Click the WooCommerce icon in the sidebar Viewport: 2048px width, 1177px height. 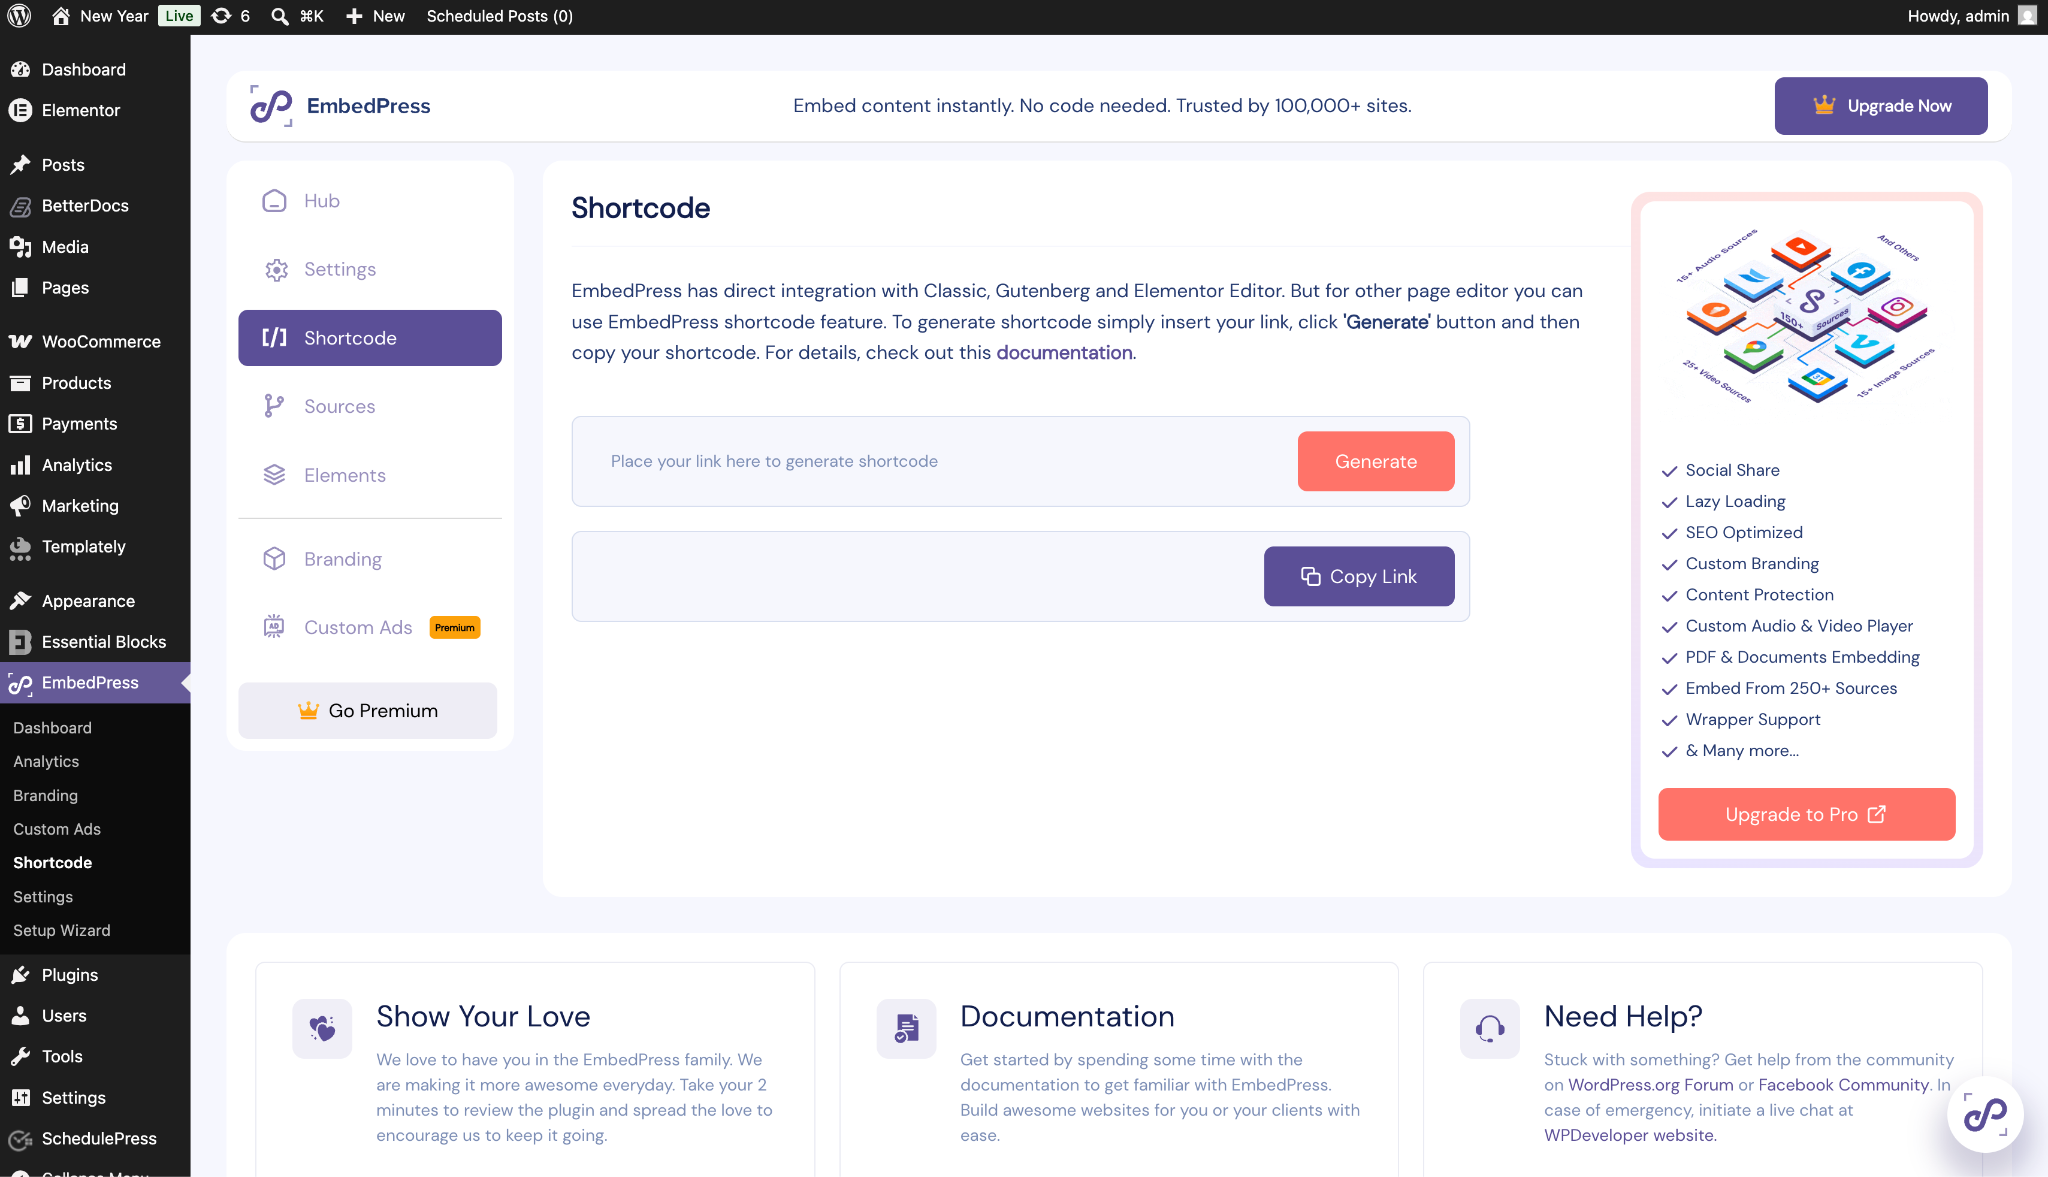pyautogui.click(x=20, y=342)
